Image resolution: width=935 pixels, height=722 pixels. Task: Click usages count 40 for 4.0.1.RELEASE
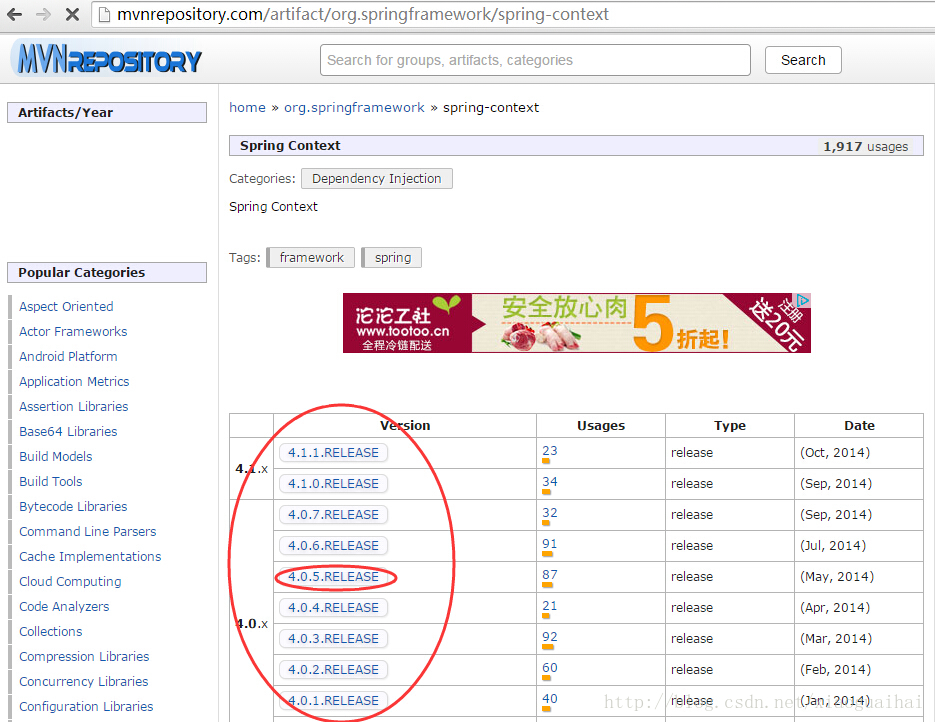tap(550, 699)
